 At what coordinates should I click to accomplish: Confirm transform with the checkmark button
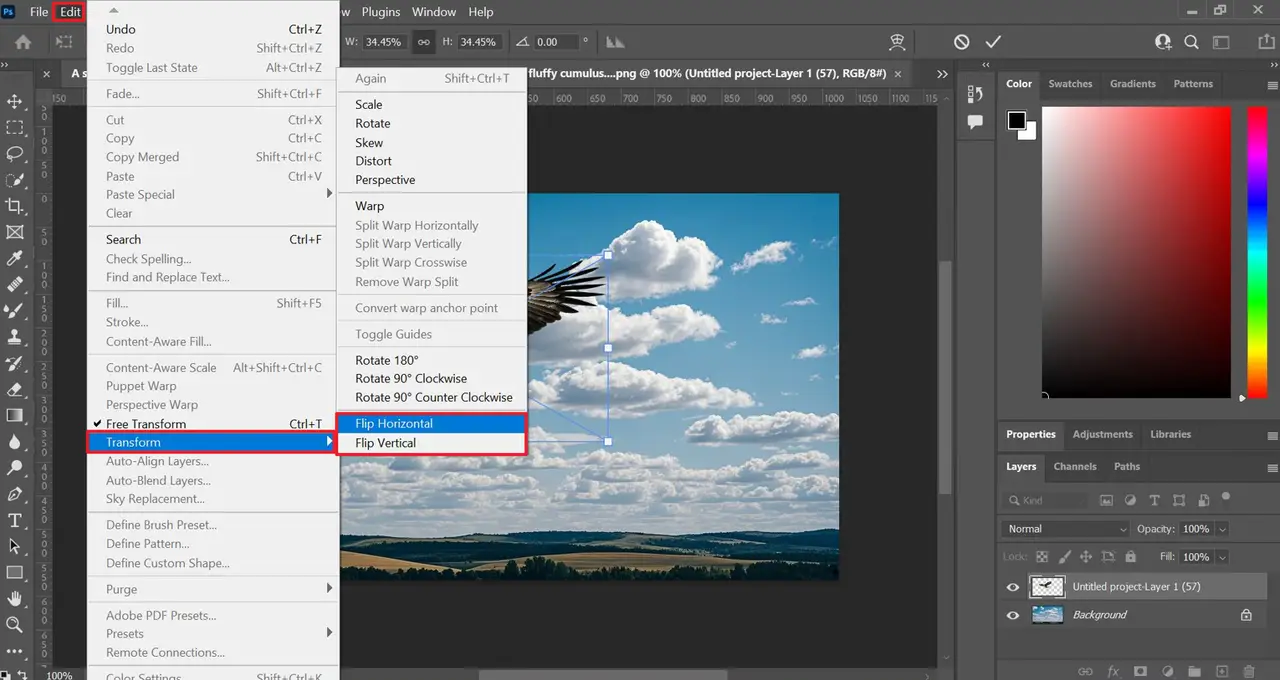pyautogui.click(x=993, y=41)
